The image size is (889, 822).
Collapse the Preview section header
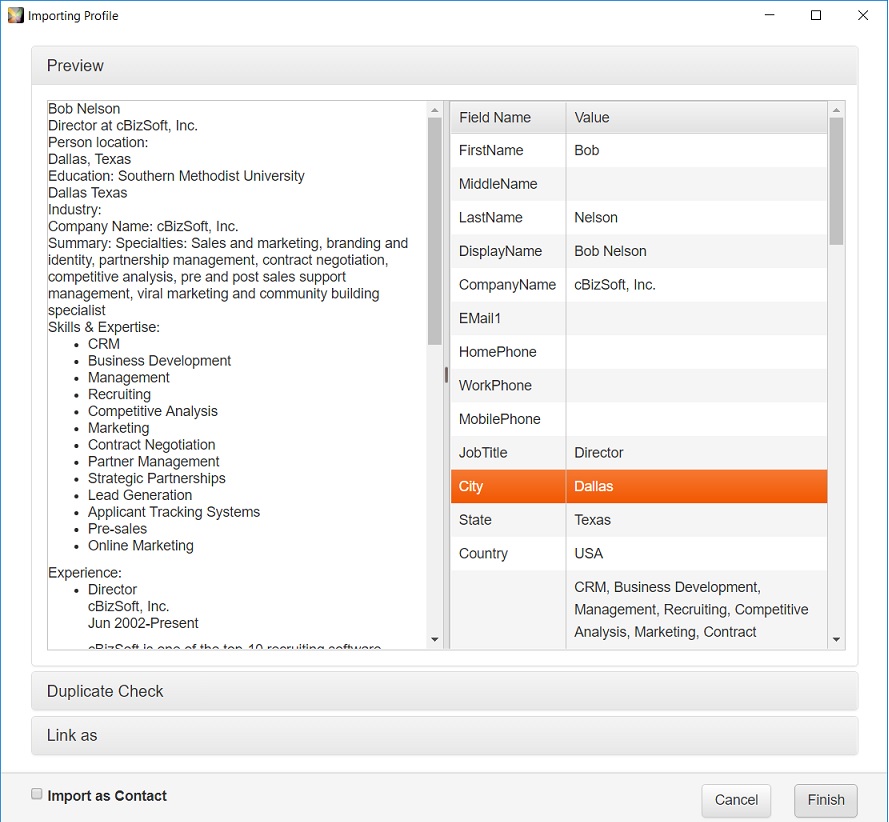click(444, 66)
